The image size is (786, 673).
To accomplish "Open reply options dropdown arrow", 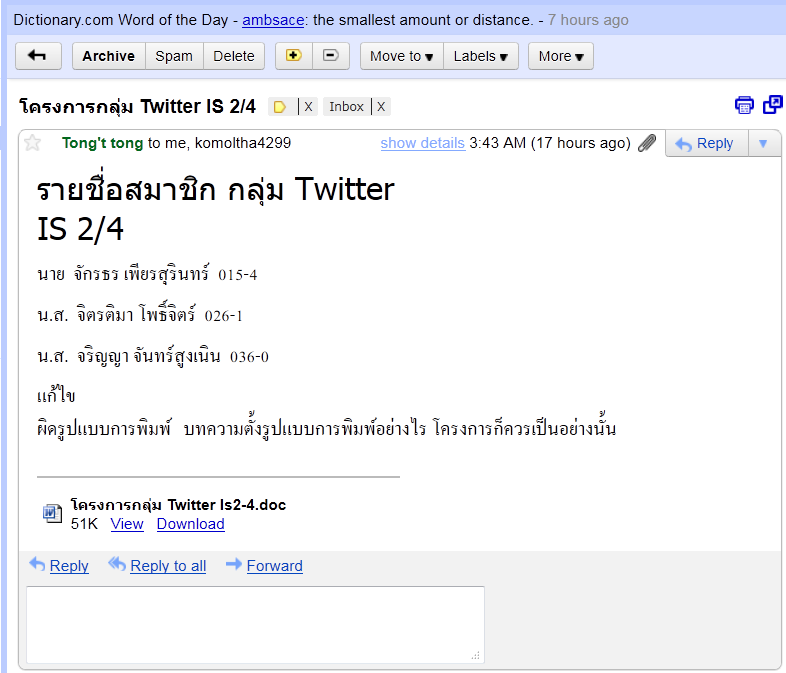I will (763, 143).
